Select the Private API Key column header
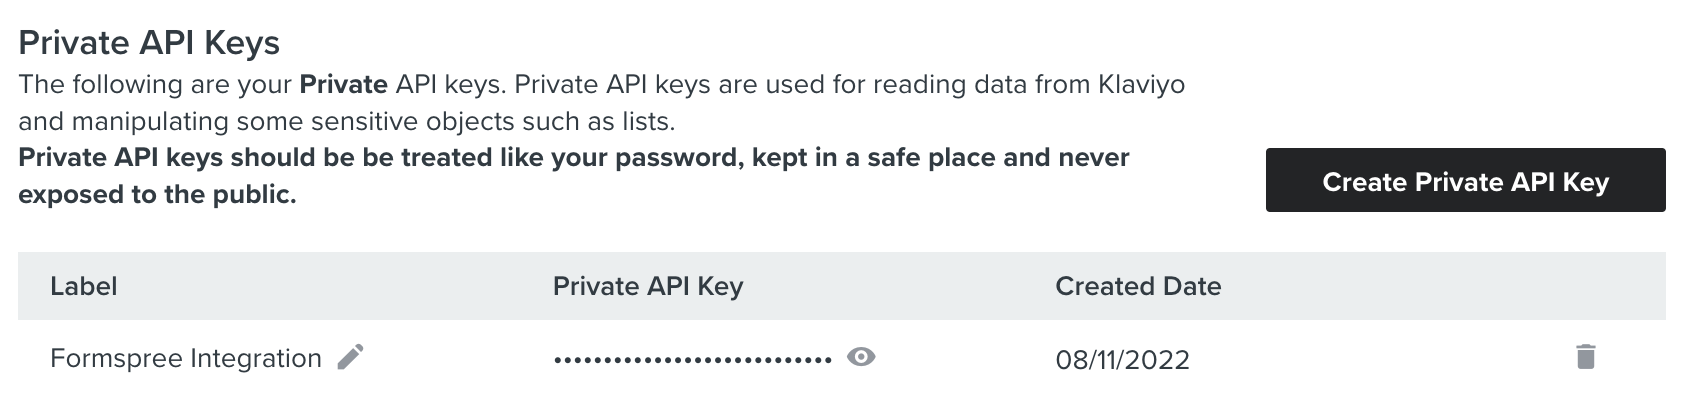 click(x=648, y=286)
